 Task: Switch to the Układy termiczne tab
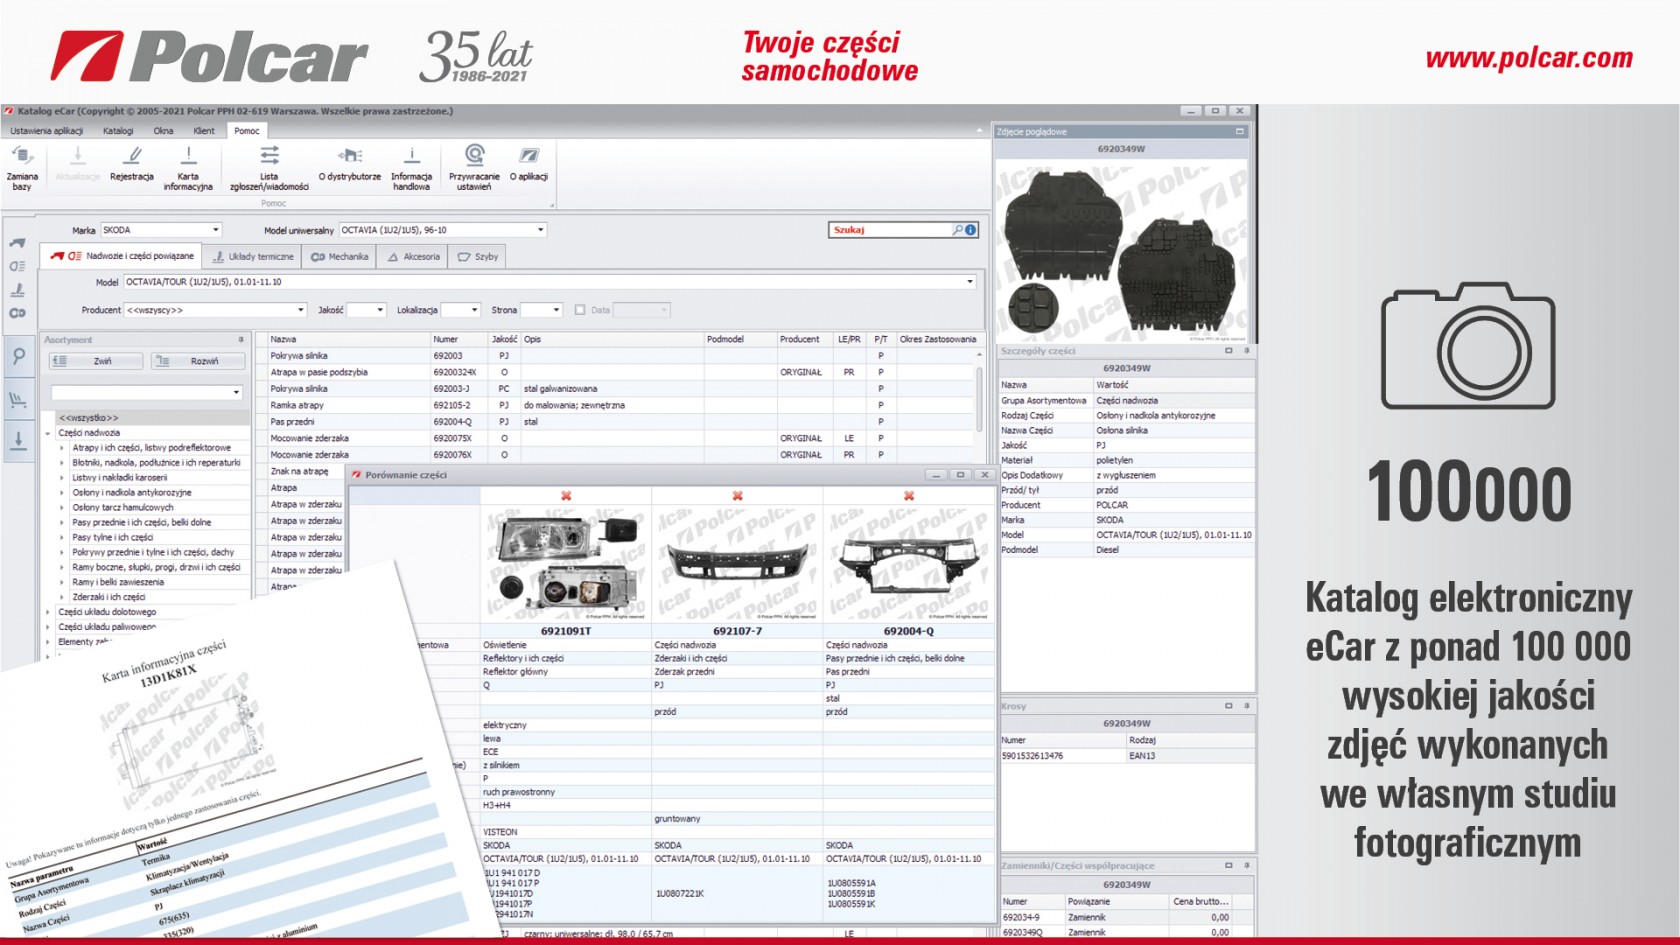tap(253, 257)
